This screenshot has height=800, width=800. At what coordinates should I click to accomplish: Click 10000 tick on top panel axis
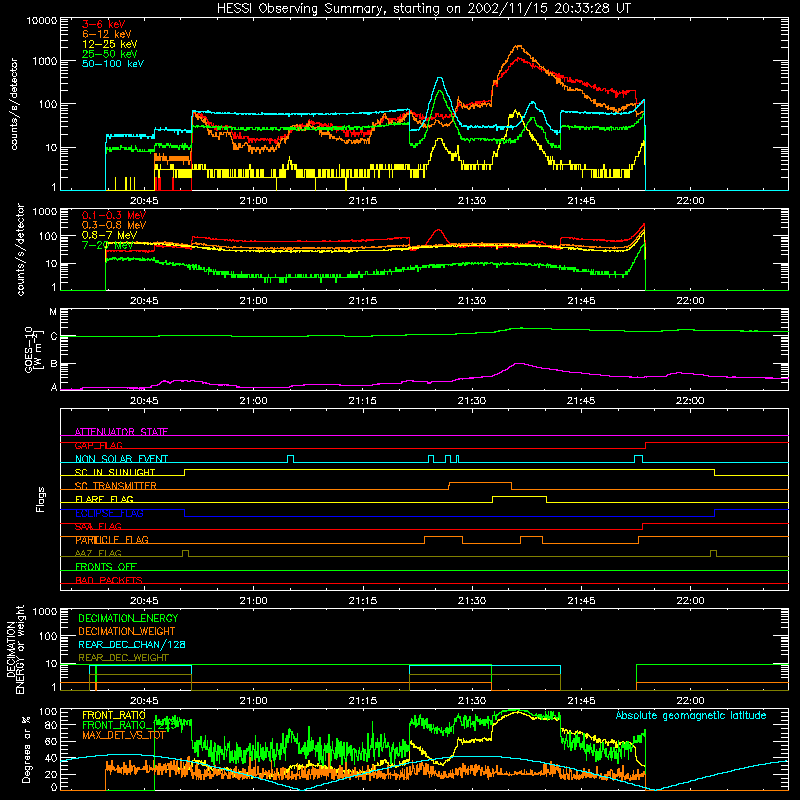pos(42,20)
